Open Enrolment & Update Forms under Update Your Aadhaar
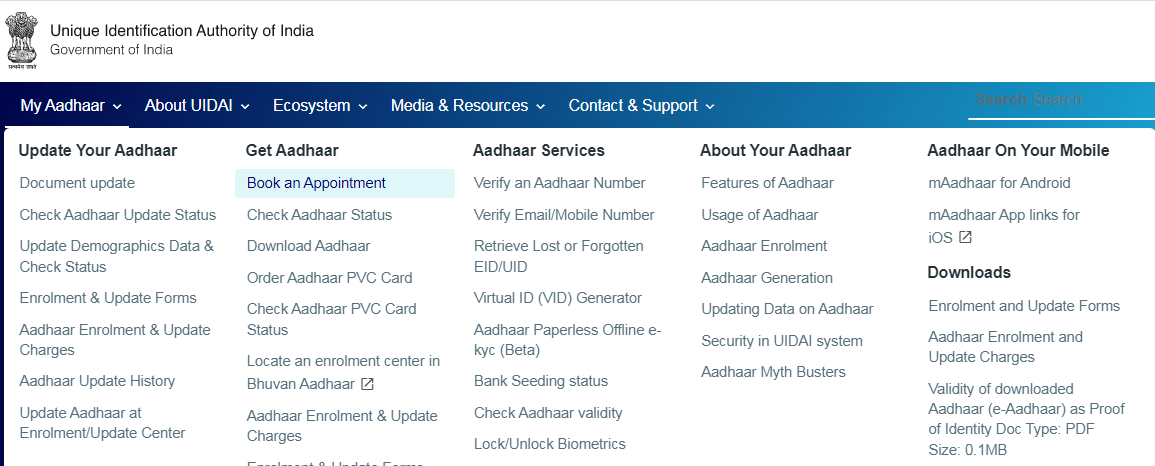The width and height of the screenshot is (1155, 466). tap(108, 297)
